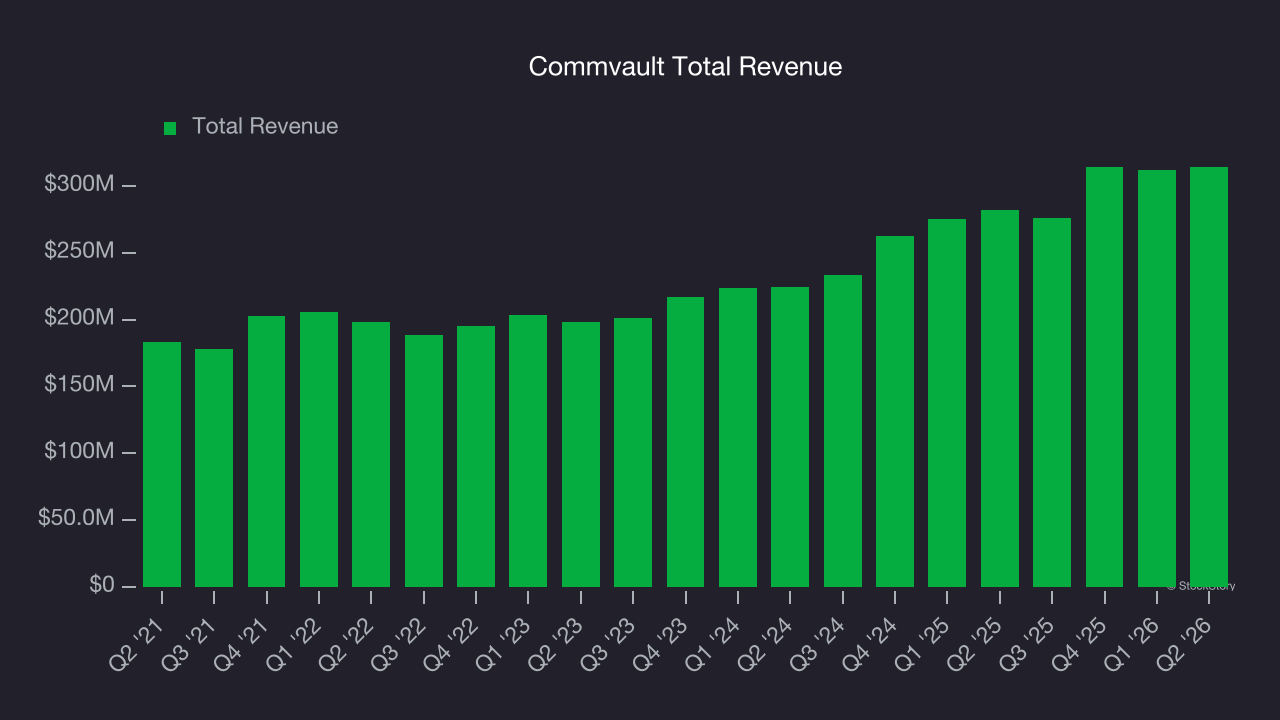Click the revenue bar for Q3 '23
This screenshot has width=1280, height=720.
tap(633, 452)
